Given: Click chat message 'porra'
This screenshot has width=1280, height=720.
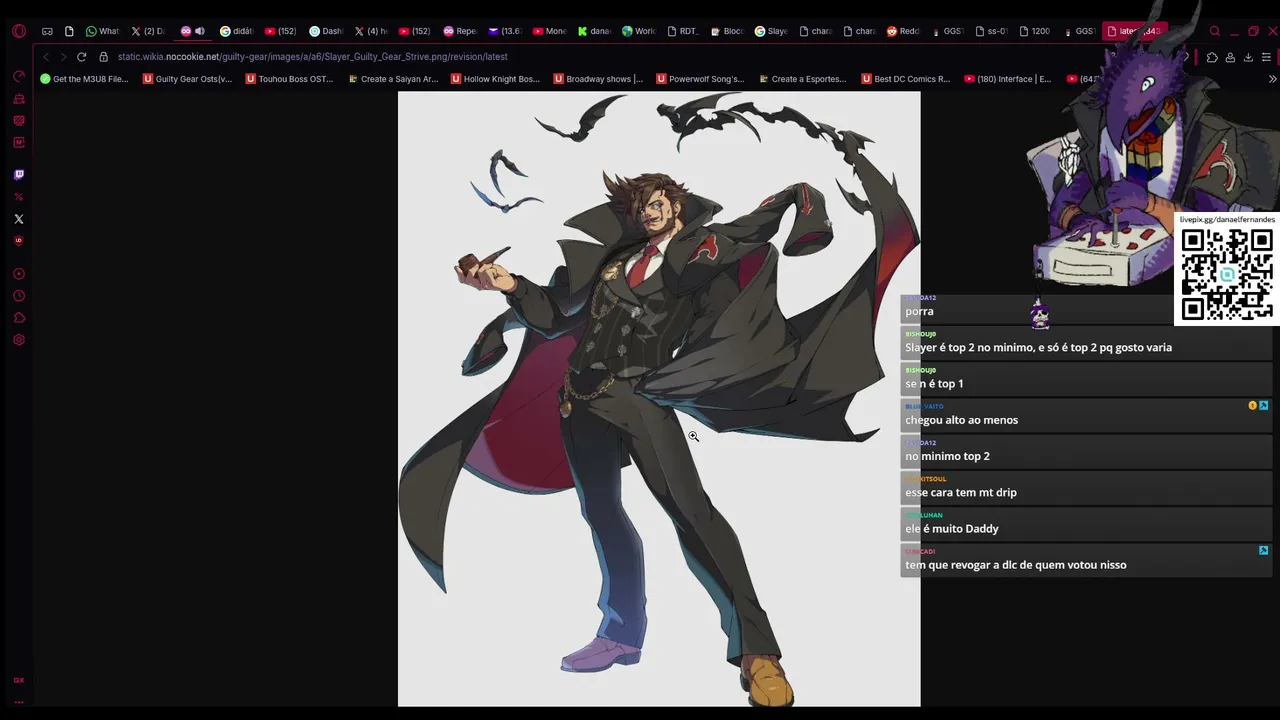Looking at the screenshot, I should point(919,311).
